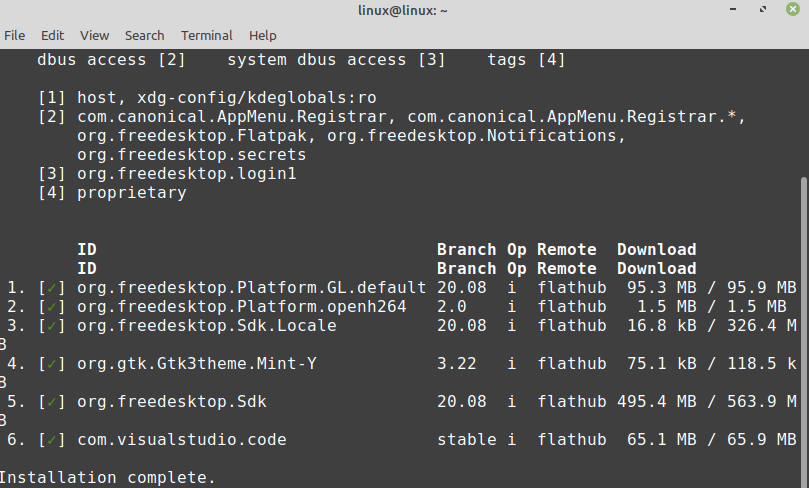Click the 'Installation complete.' message line
Image resolution: width=809 pixels, height=488 pixels.
[107, 478]
